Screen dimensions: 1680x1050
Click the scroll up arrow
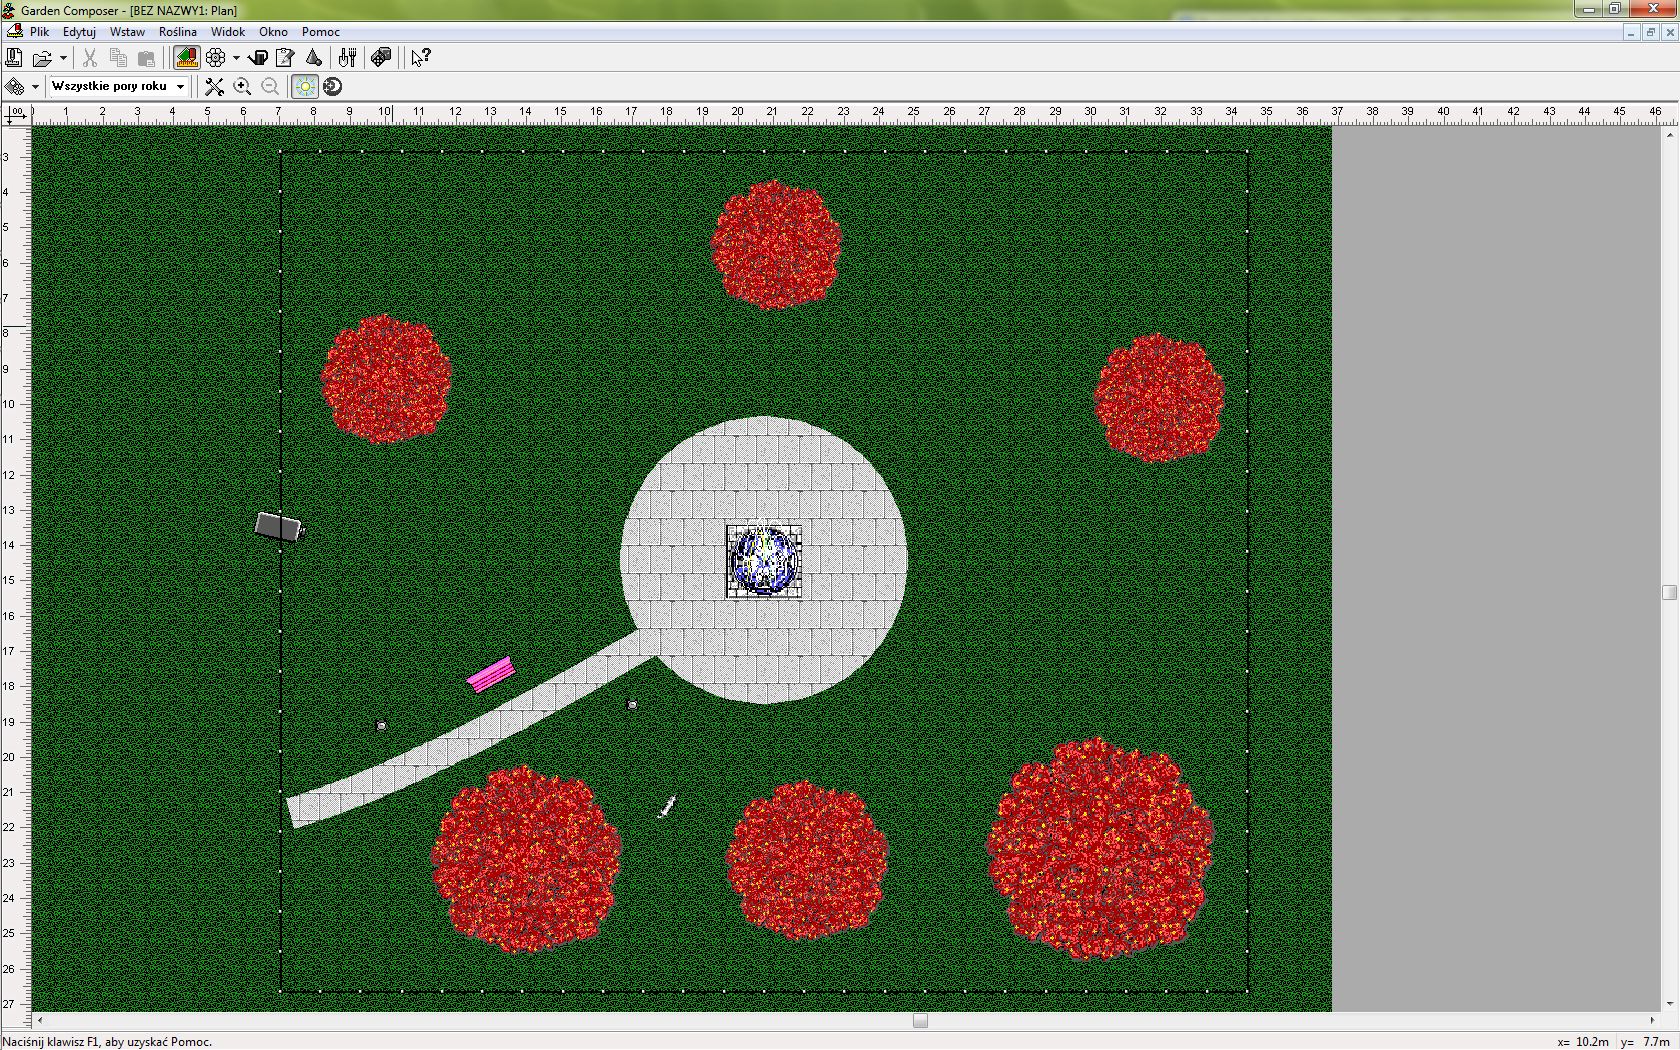[1669, 134]
